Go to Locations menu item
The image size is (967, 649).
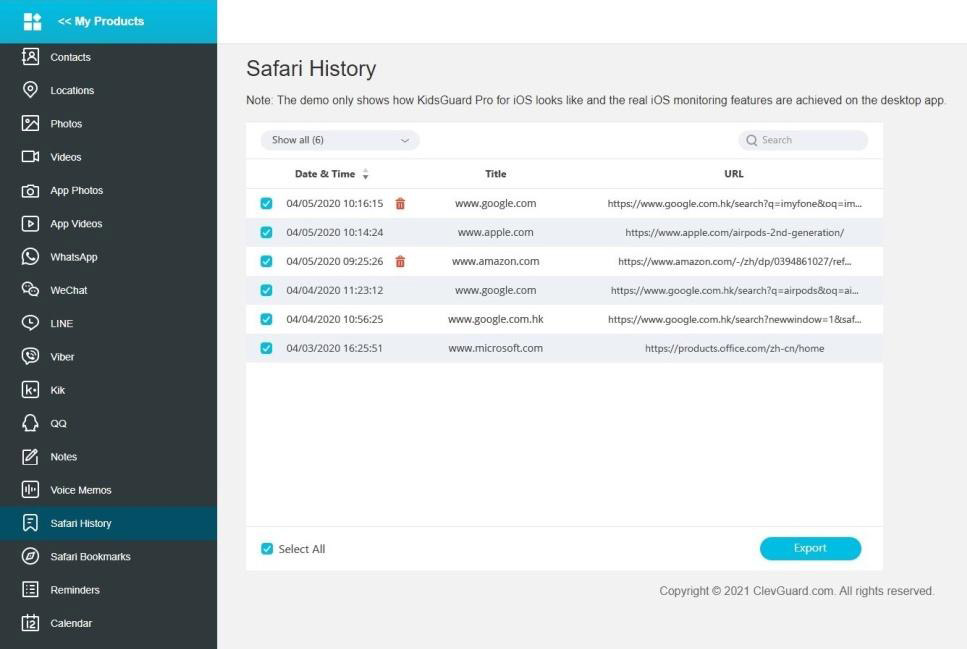pos(109,90)
